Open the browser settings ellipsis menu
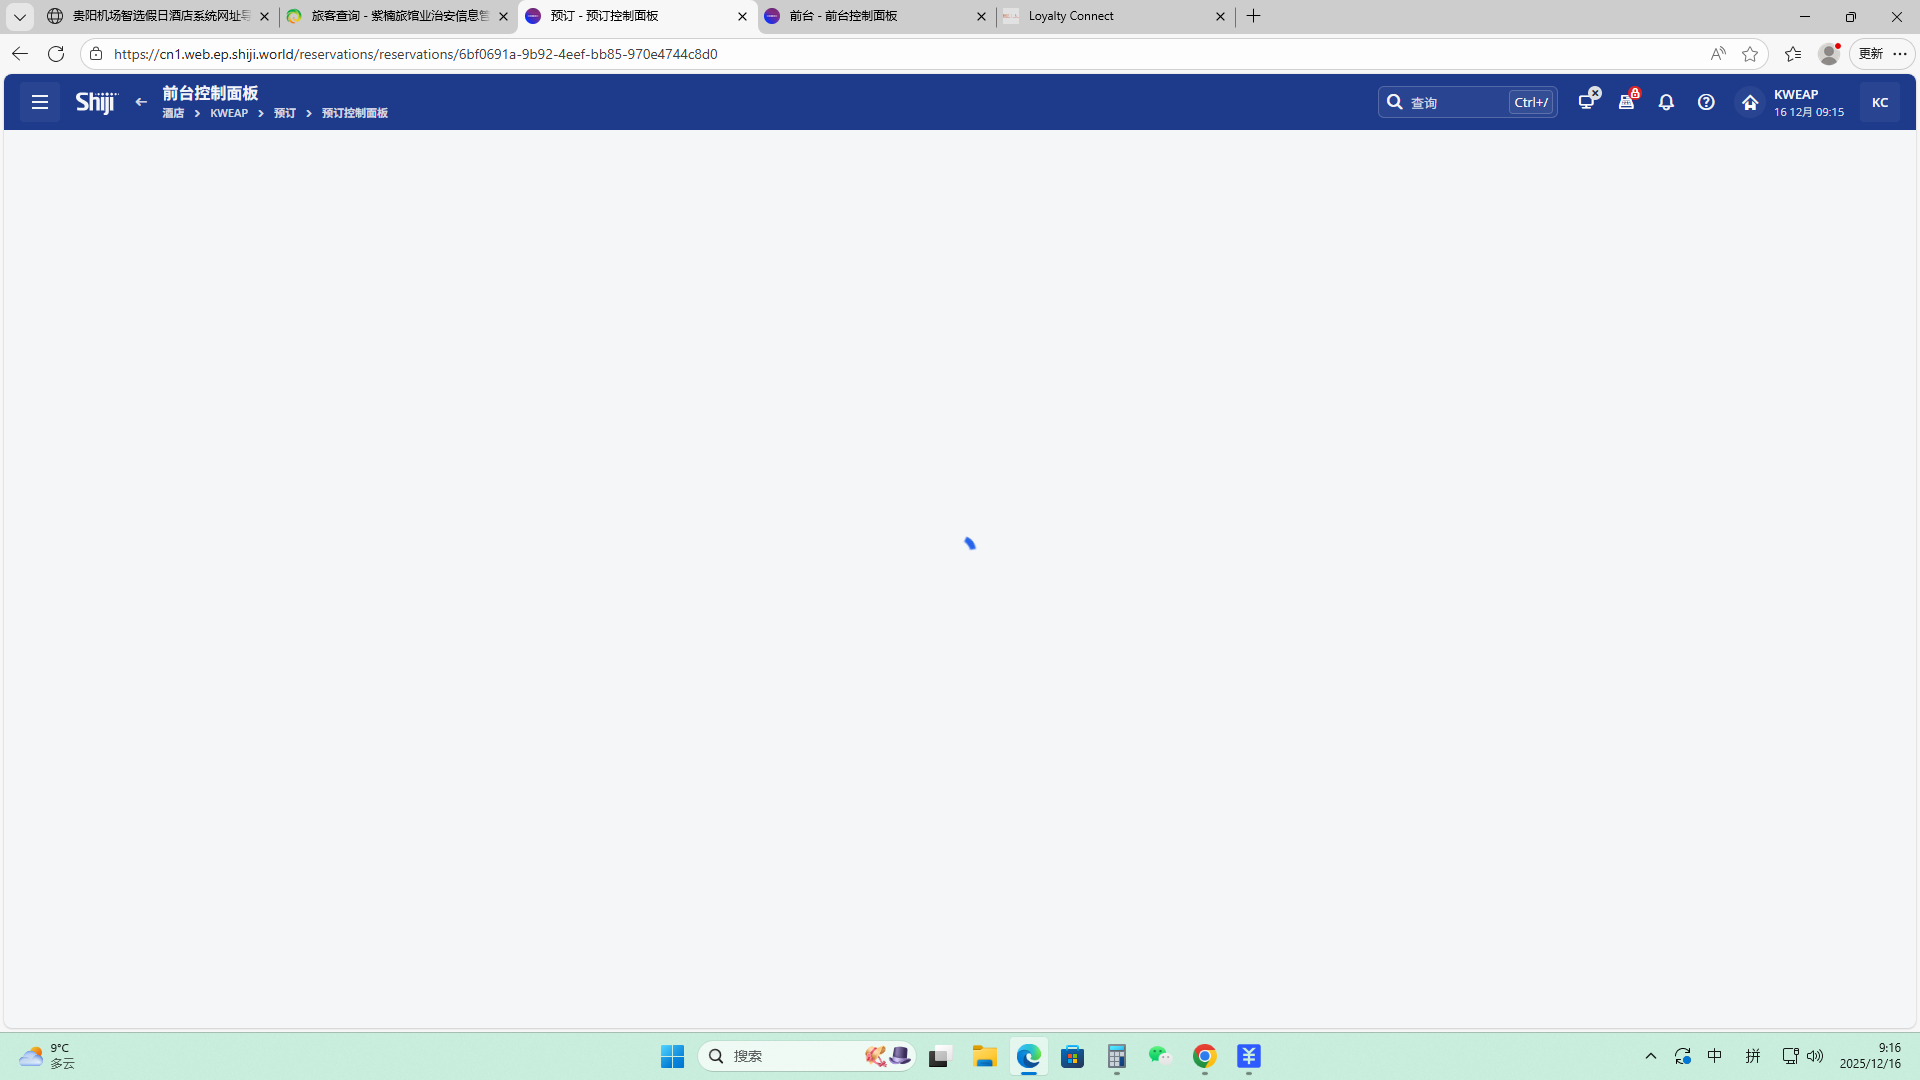Screen dimensions: 1920x1080 coord(1900,54)
